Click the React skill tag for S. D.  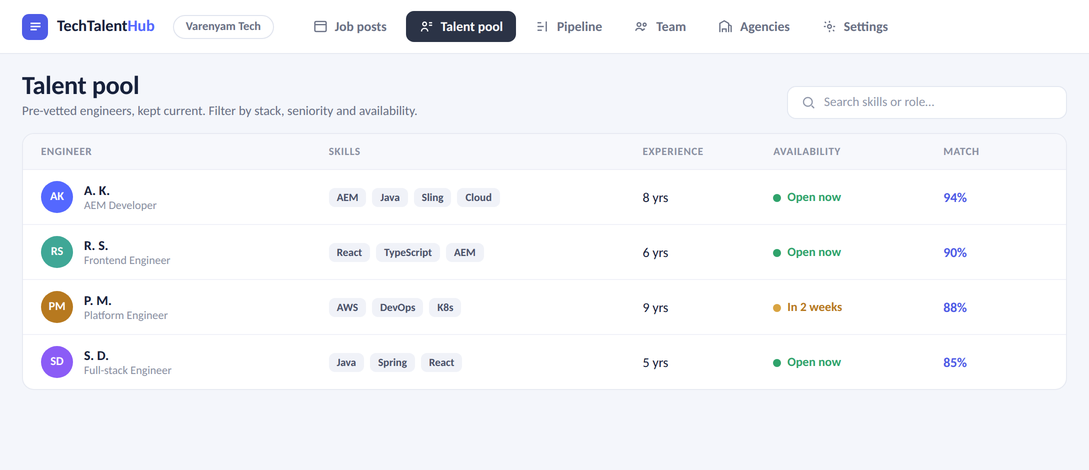click(442, 362)
